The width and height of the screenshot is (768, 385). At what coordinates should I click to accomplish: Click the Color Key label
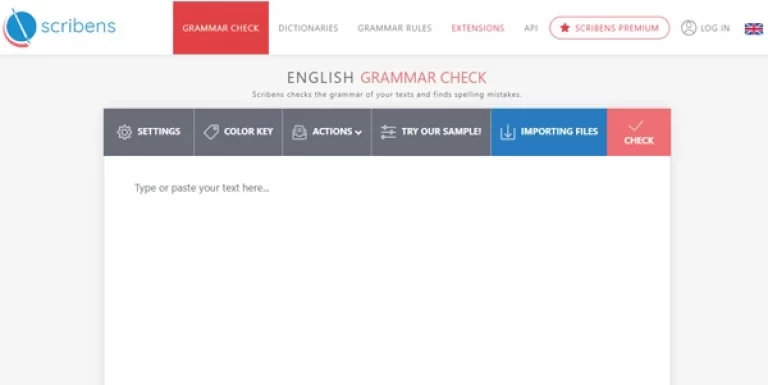pyautogui.click(x=248, y=131)
